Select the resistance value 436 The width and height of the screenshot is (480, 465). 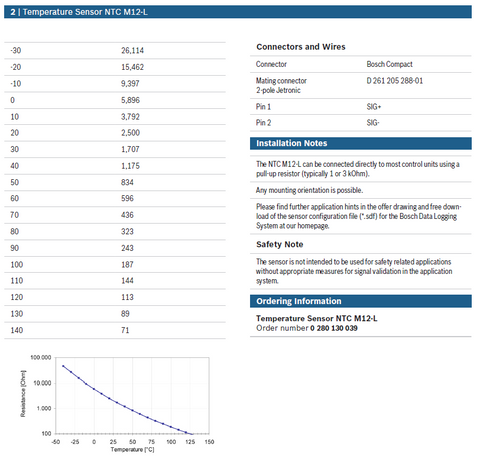(x=127, y=215)
